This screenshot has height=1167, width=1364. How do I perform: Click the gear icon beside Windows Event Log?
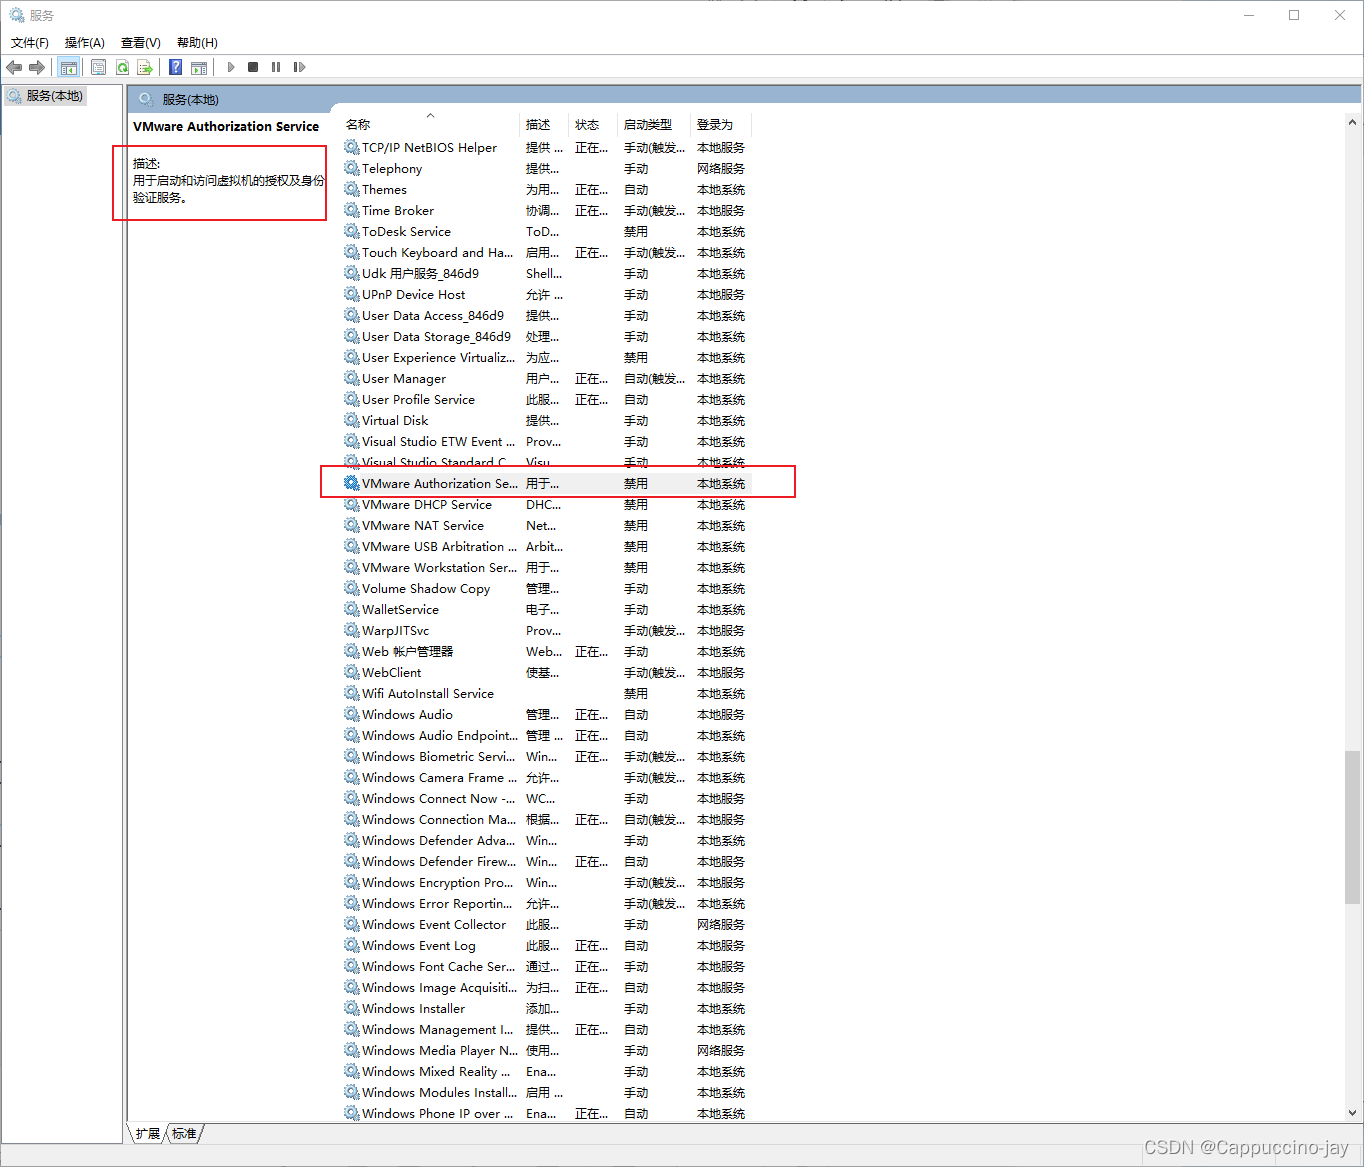coord(352,945)
